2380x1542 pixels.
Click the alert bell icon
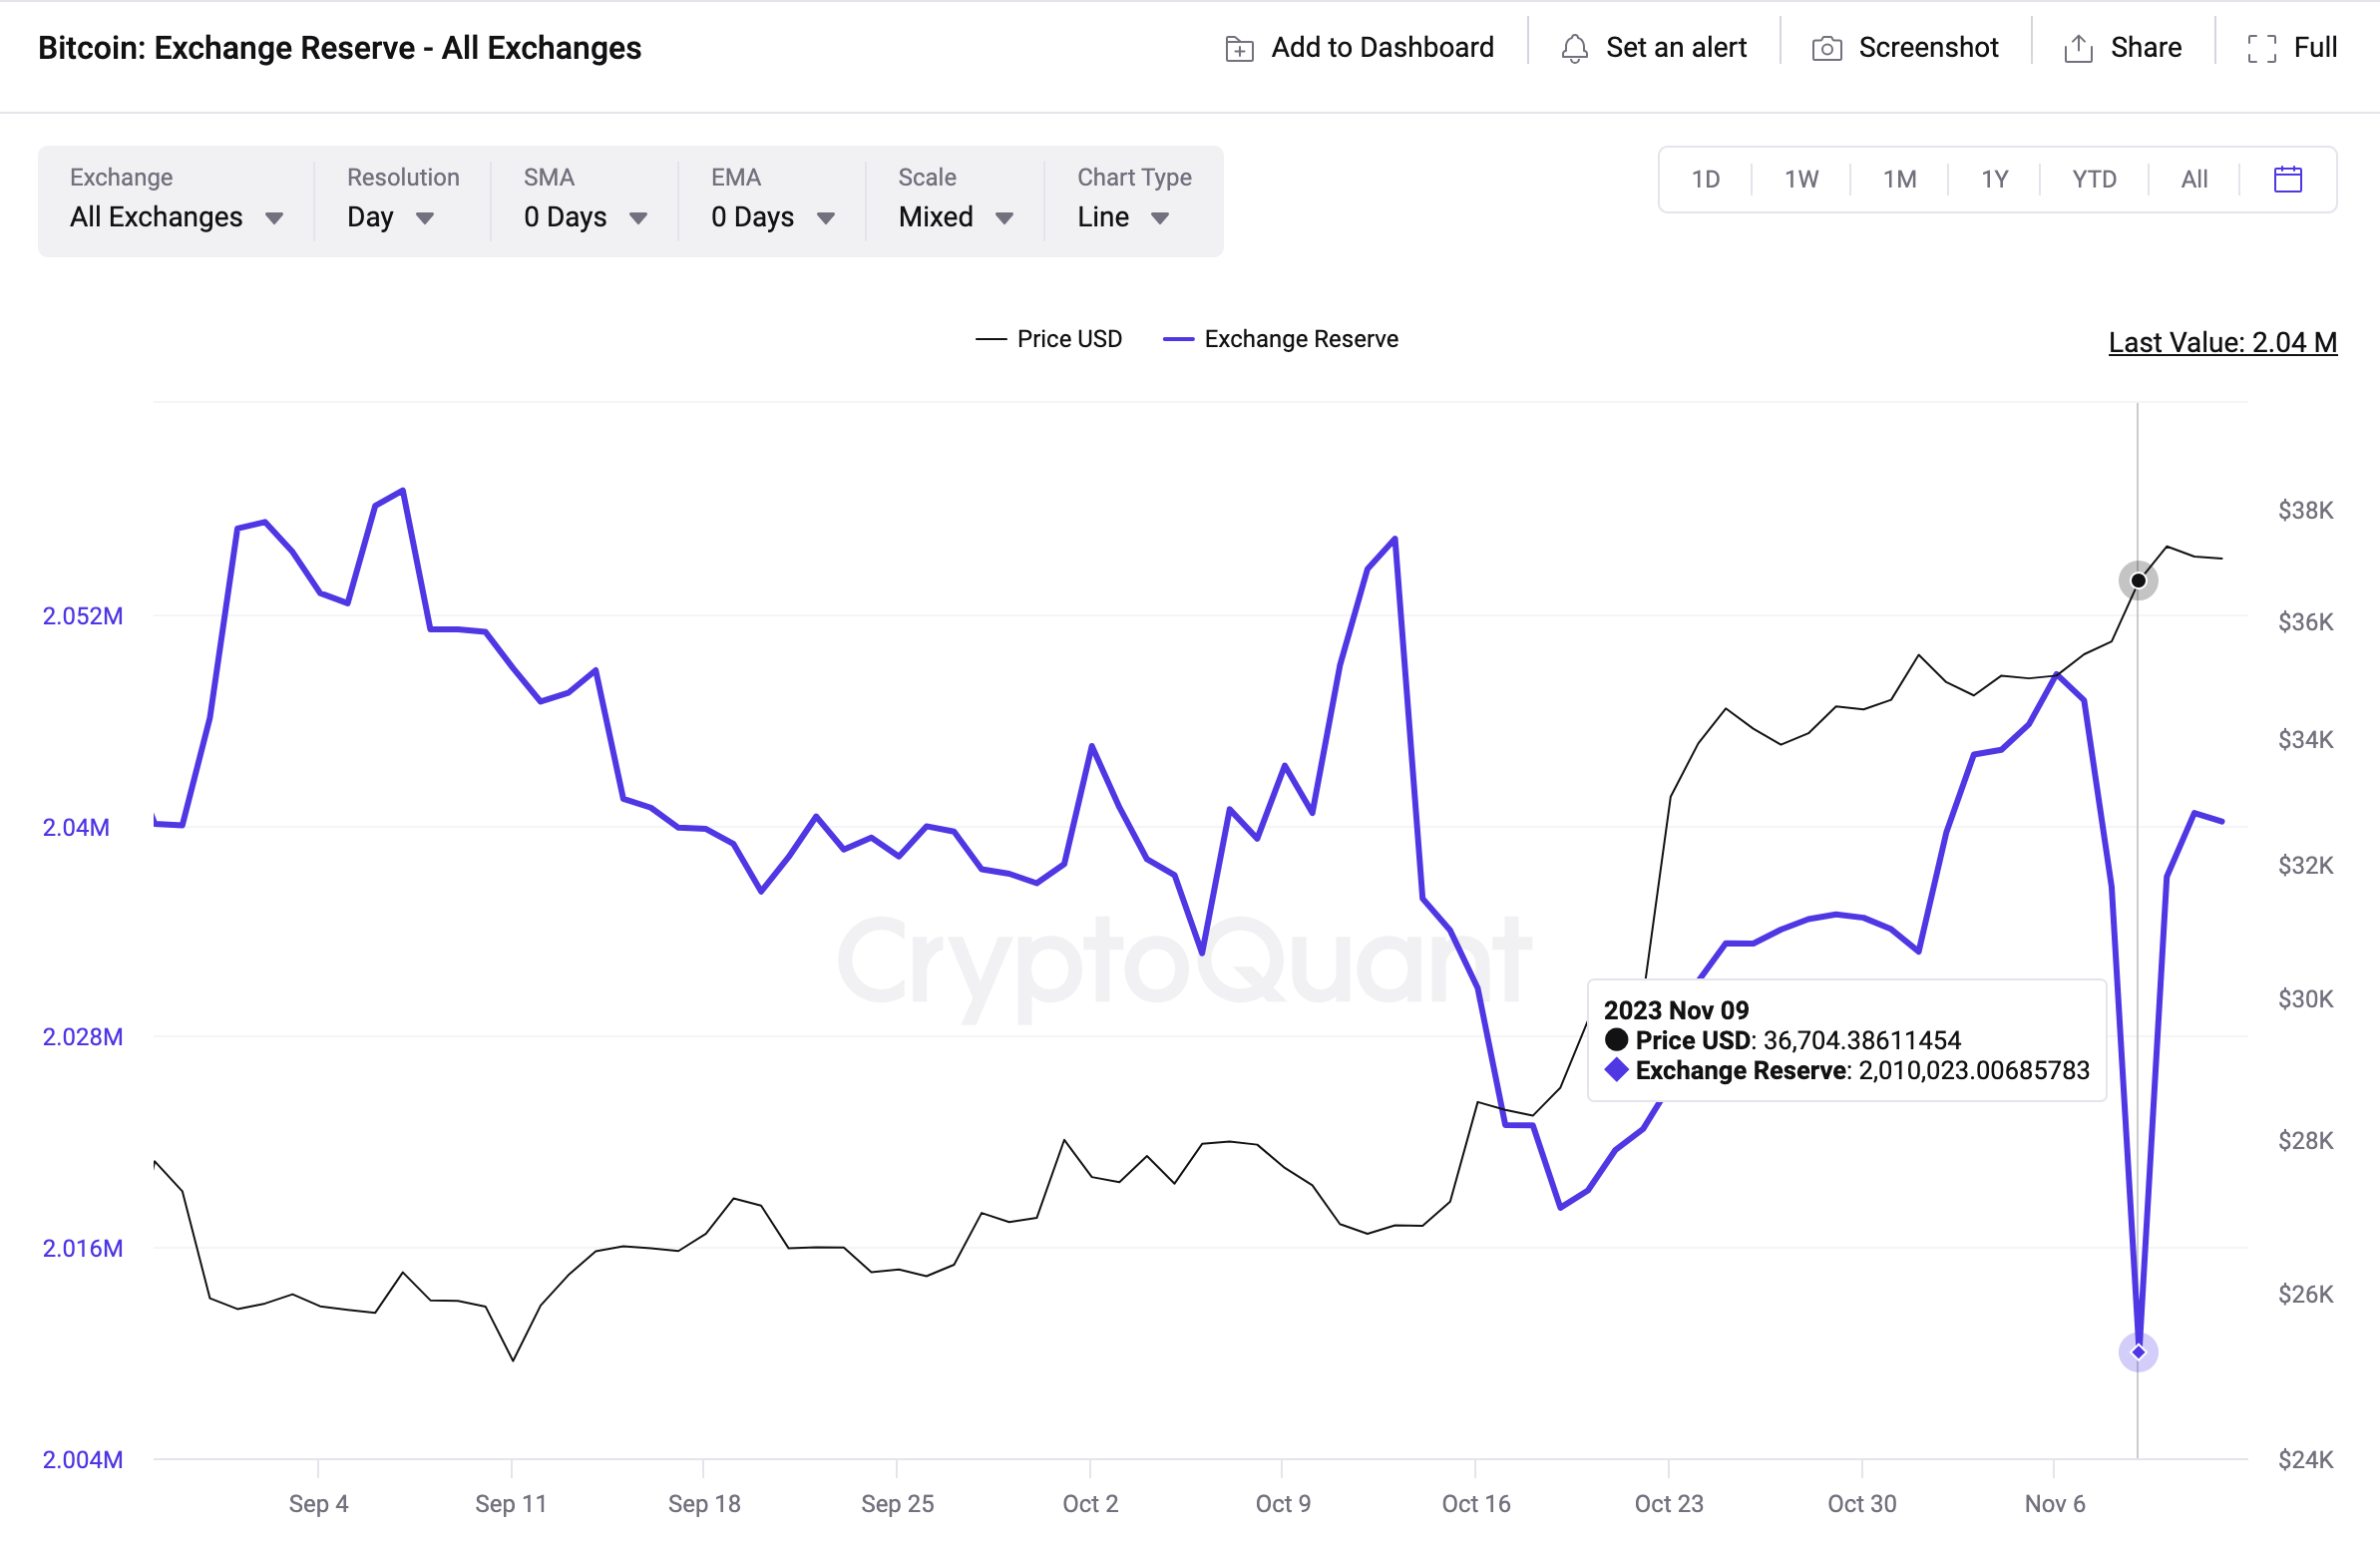(x=1574, y=48)
